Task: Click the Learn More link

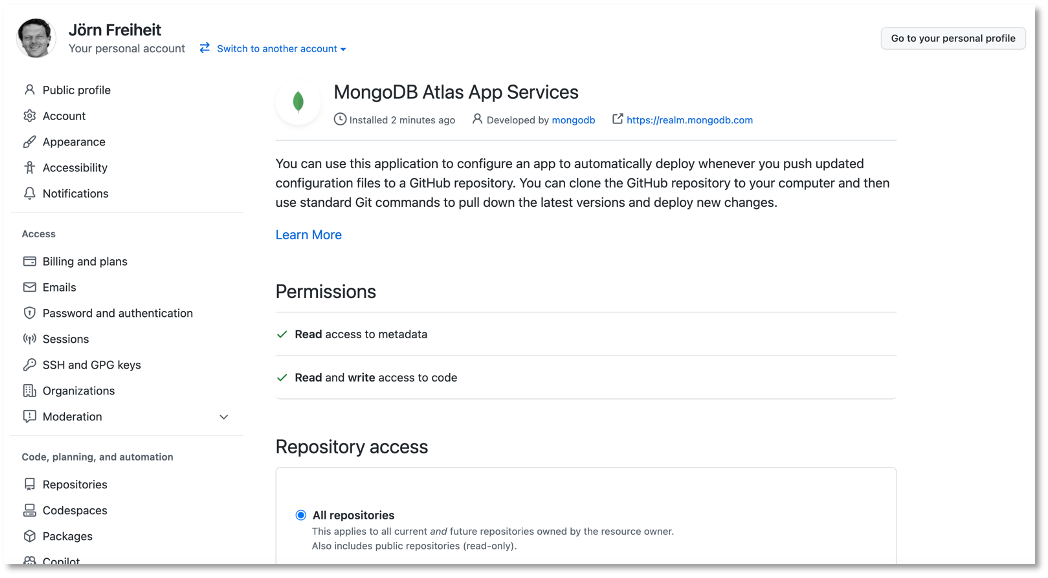Action: [308, 235]
